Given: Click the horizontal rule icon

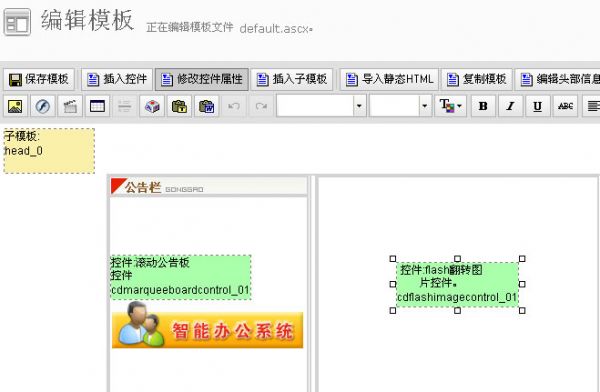Looking at the screenshot, I should [124, 106].
